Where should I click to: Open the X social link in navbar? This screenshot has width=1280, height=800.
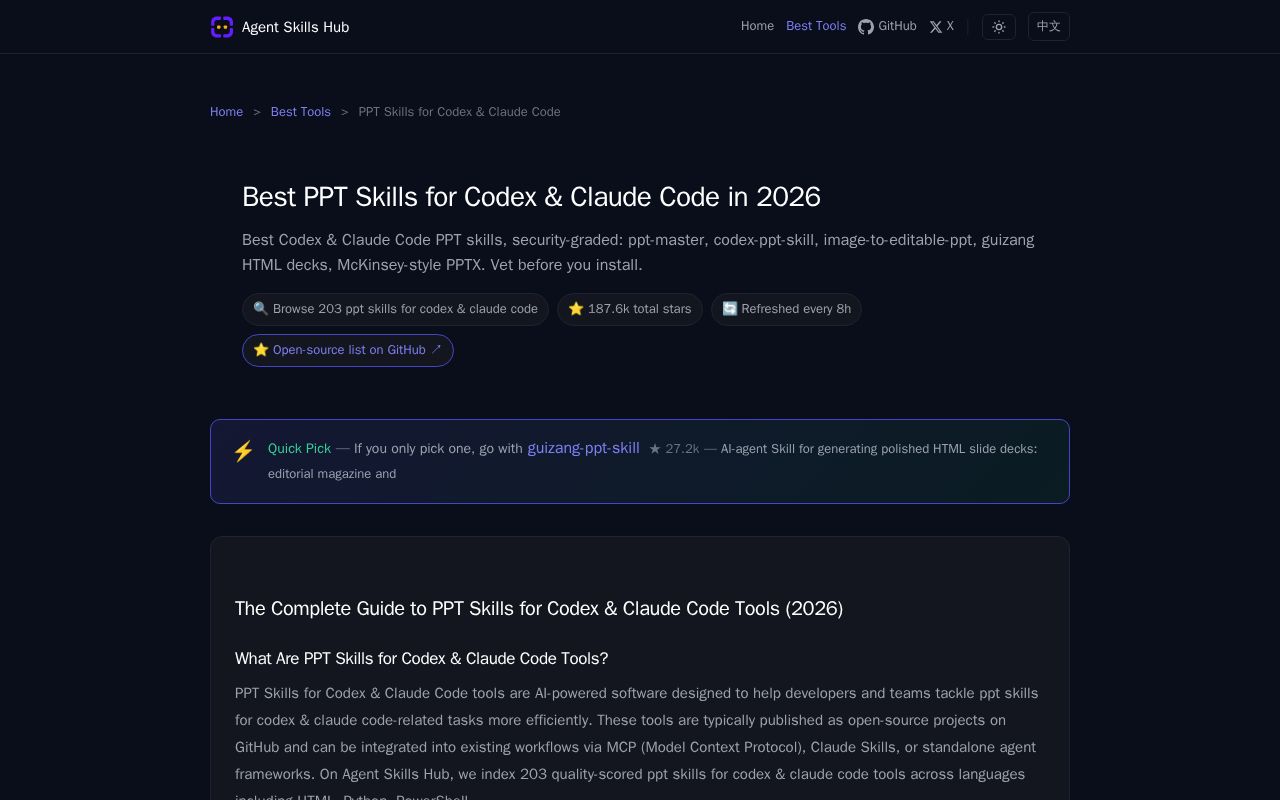click(941, 27)
